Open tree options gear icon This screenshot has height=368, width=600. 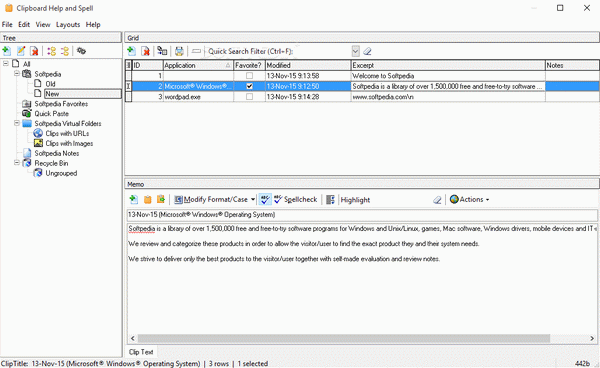tap(81, 51)
